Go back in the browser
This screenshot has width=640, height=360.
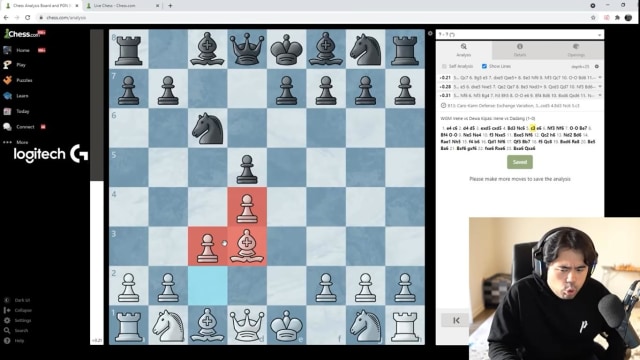coord(6,18)
